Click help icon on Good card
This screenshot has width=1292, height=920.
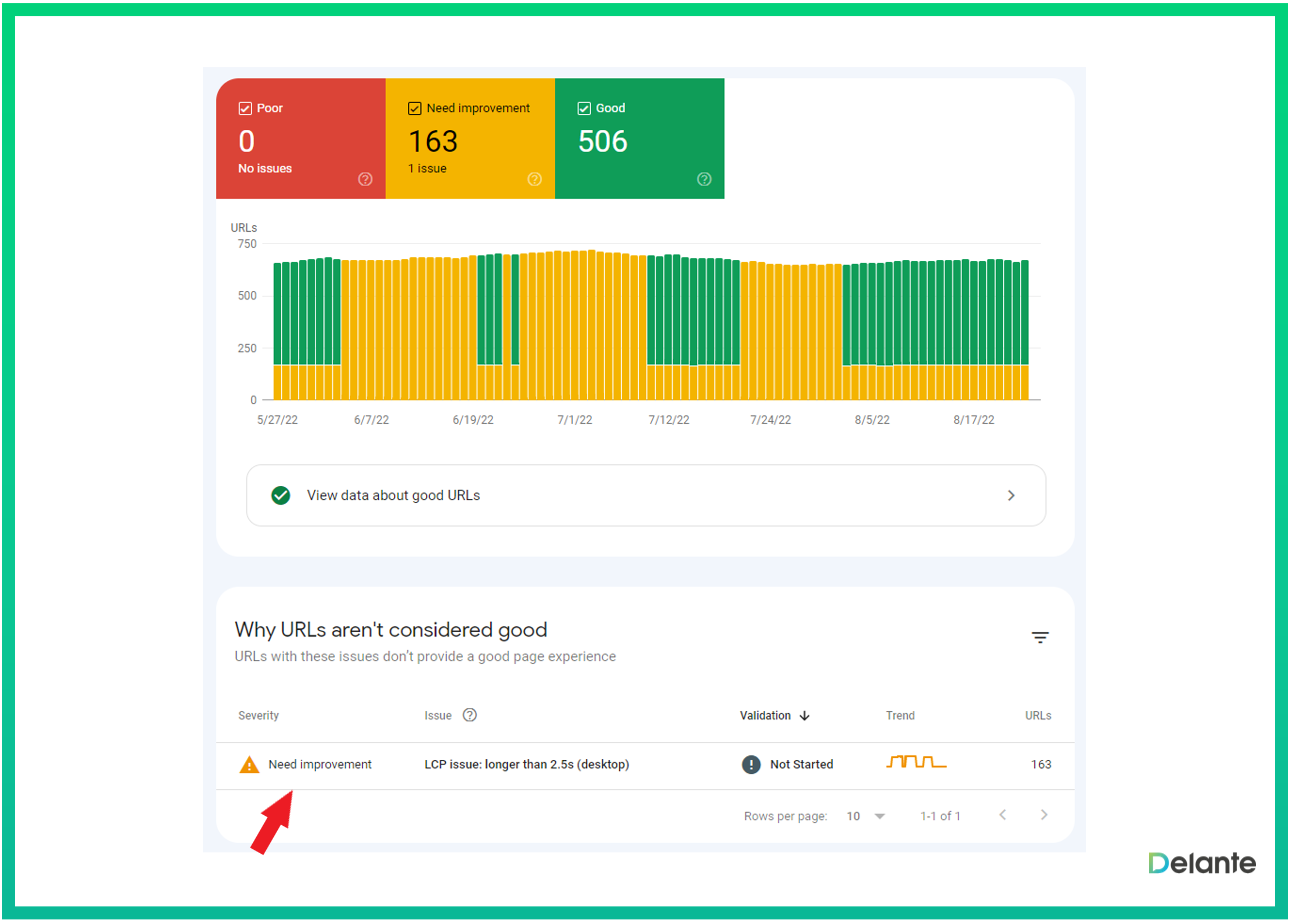pos(704,179)
